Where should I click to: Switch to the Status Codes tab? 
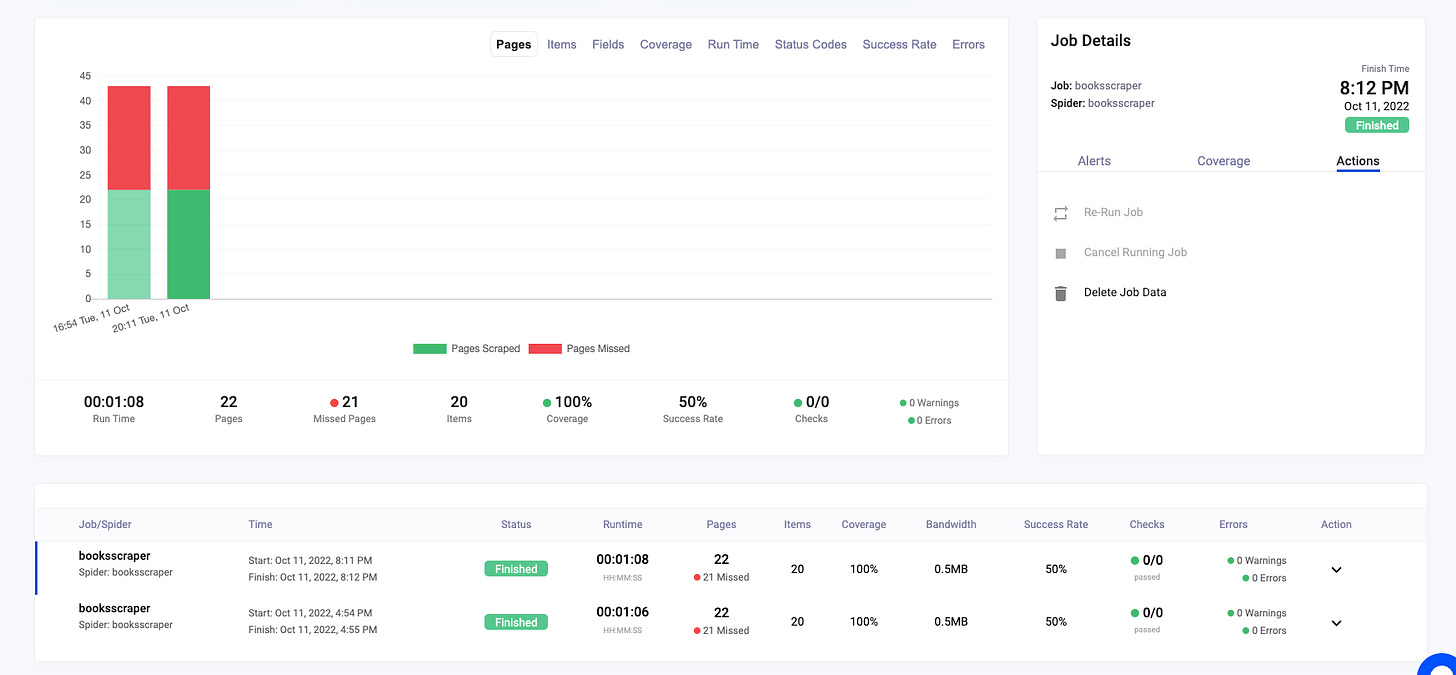pos(810,44)
